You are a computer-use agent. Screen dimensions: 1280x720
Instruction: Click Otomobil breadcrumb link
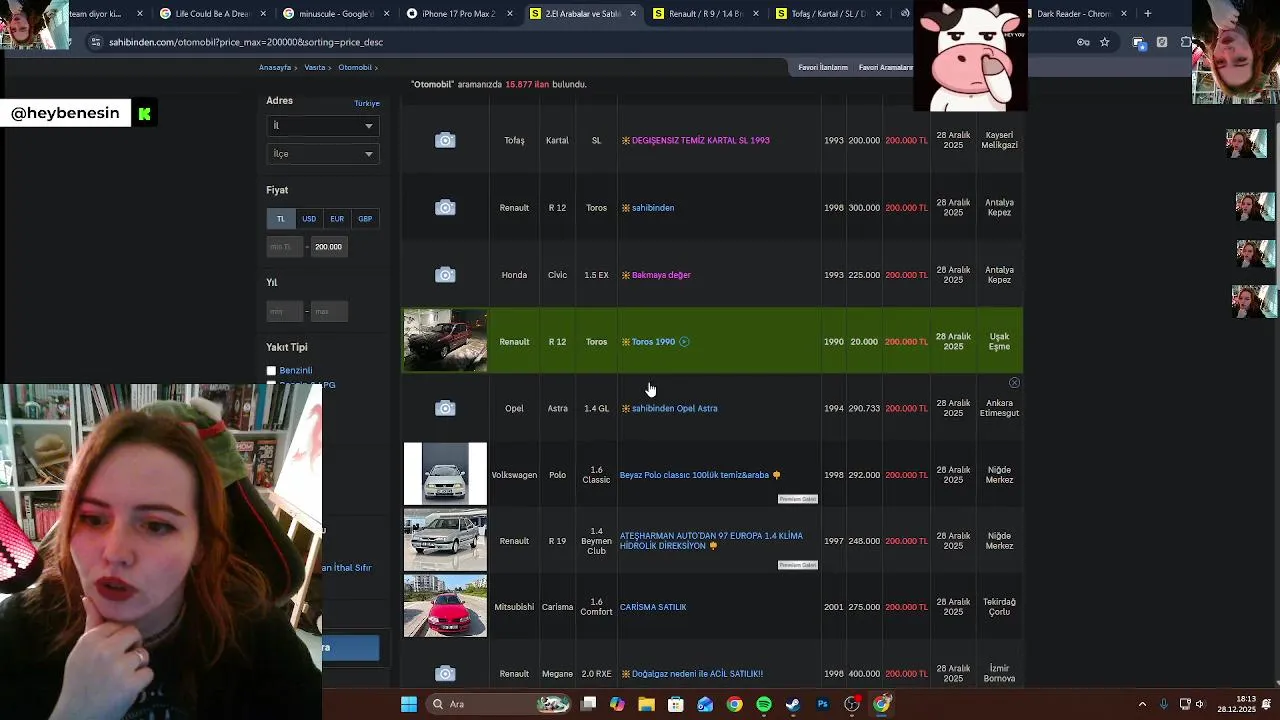pos(355,68)
